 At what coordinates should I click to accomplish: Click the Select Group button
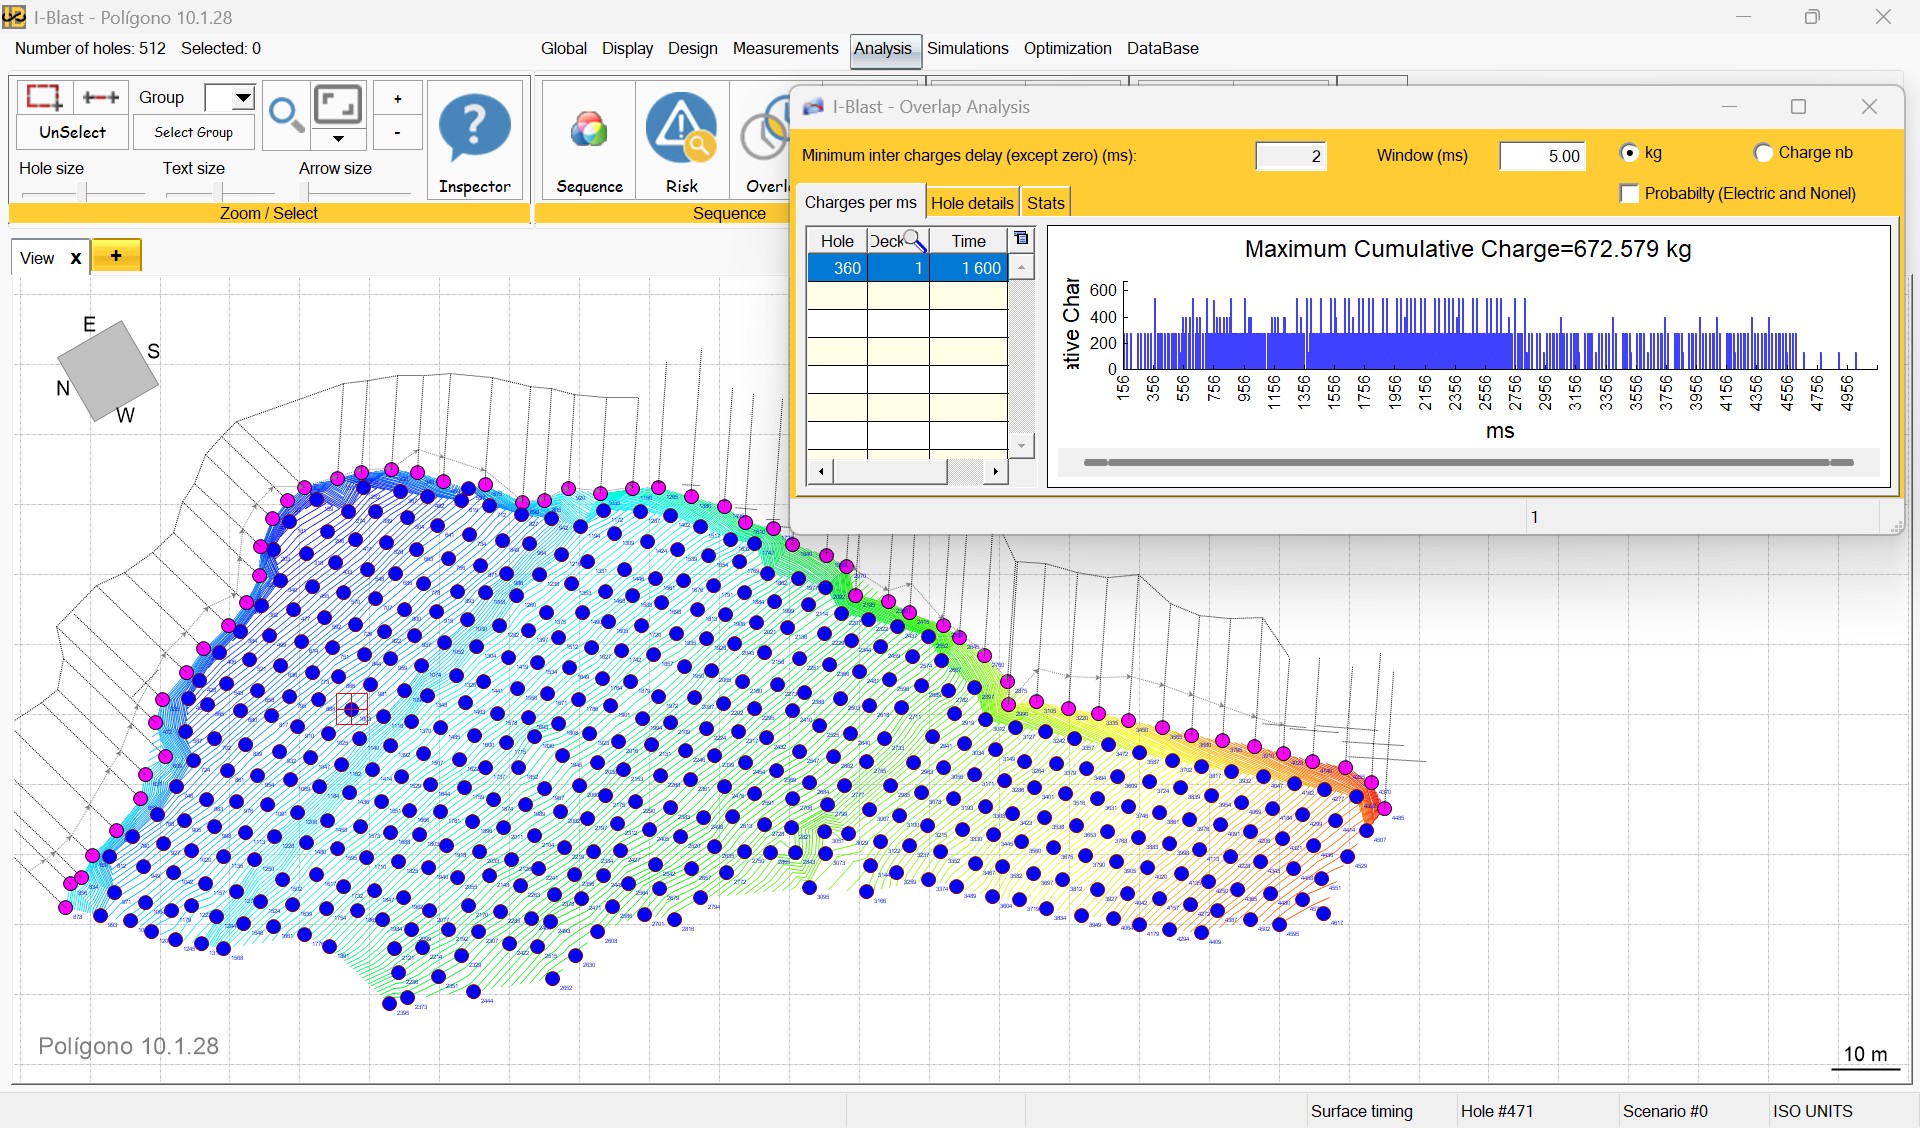[x=193, y=131]
